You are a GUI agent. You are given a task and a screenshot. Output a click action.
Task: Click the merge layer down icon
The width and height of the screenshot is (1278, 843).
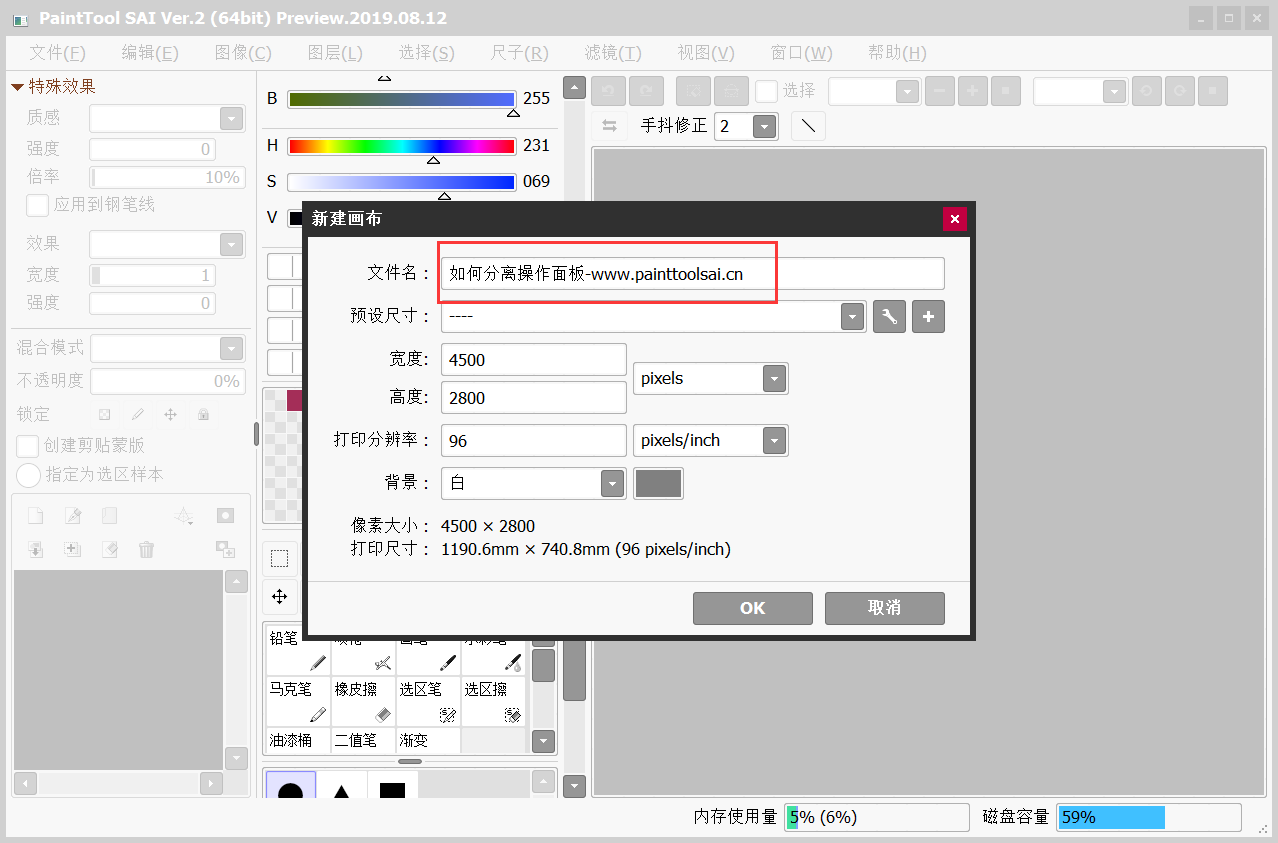pos(36,549)
